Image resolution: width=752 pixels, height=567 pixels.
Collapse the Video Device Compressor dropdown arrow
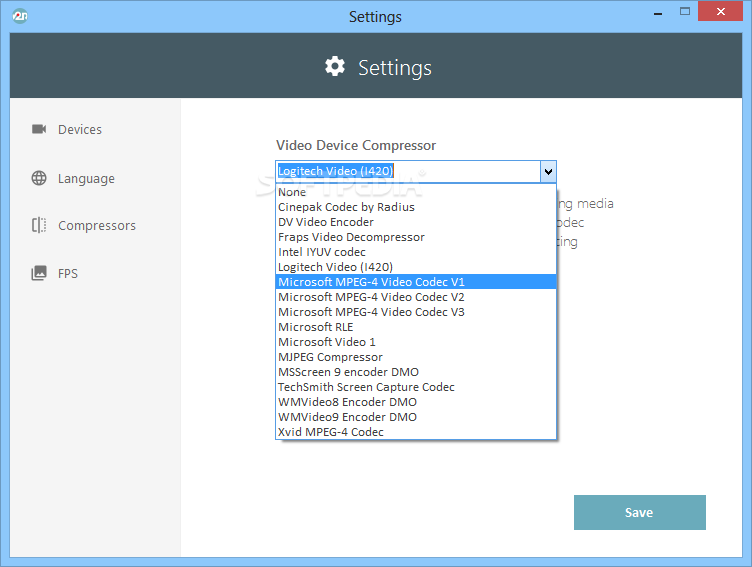[x=548, y=171]
